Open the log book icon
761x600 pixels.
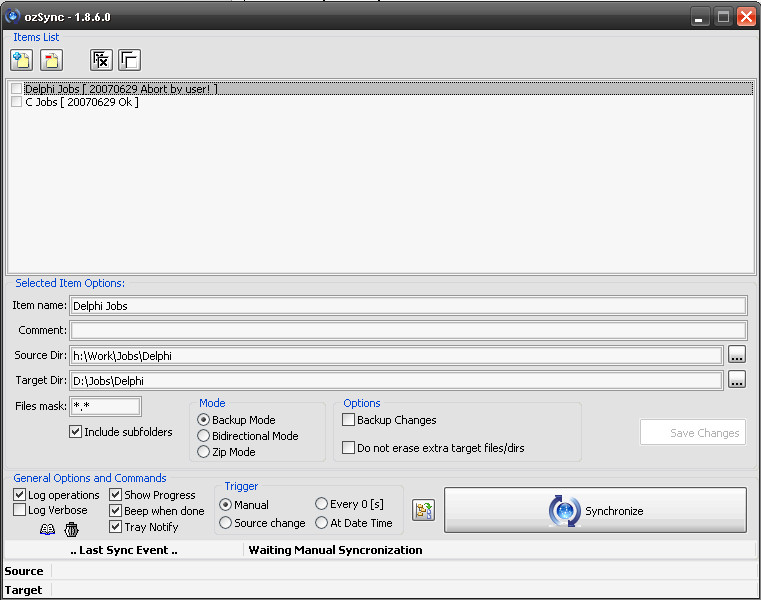coord(47,529)
